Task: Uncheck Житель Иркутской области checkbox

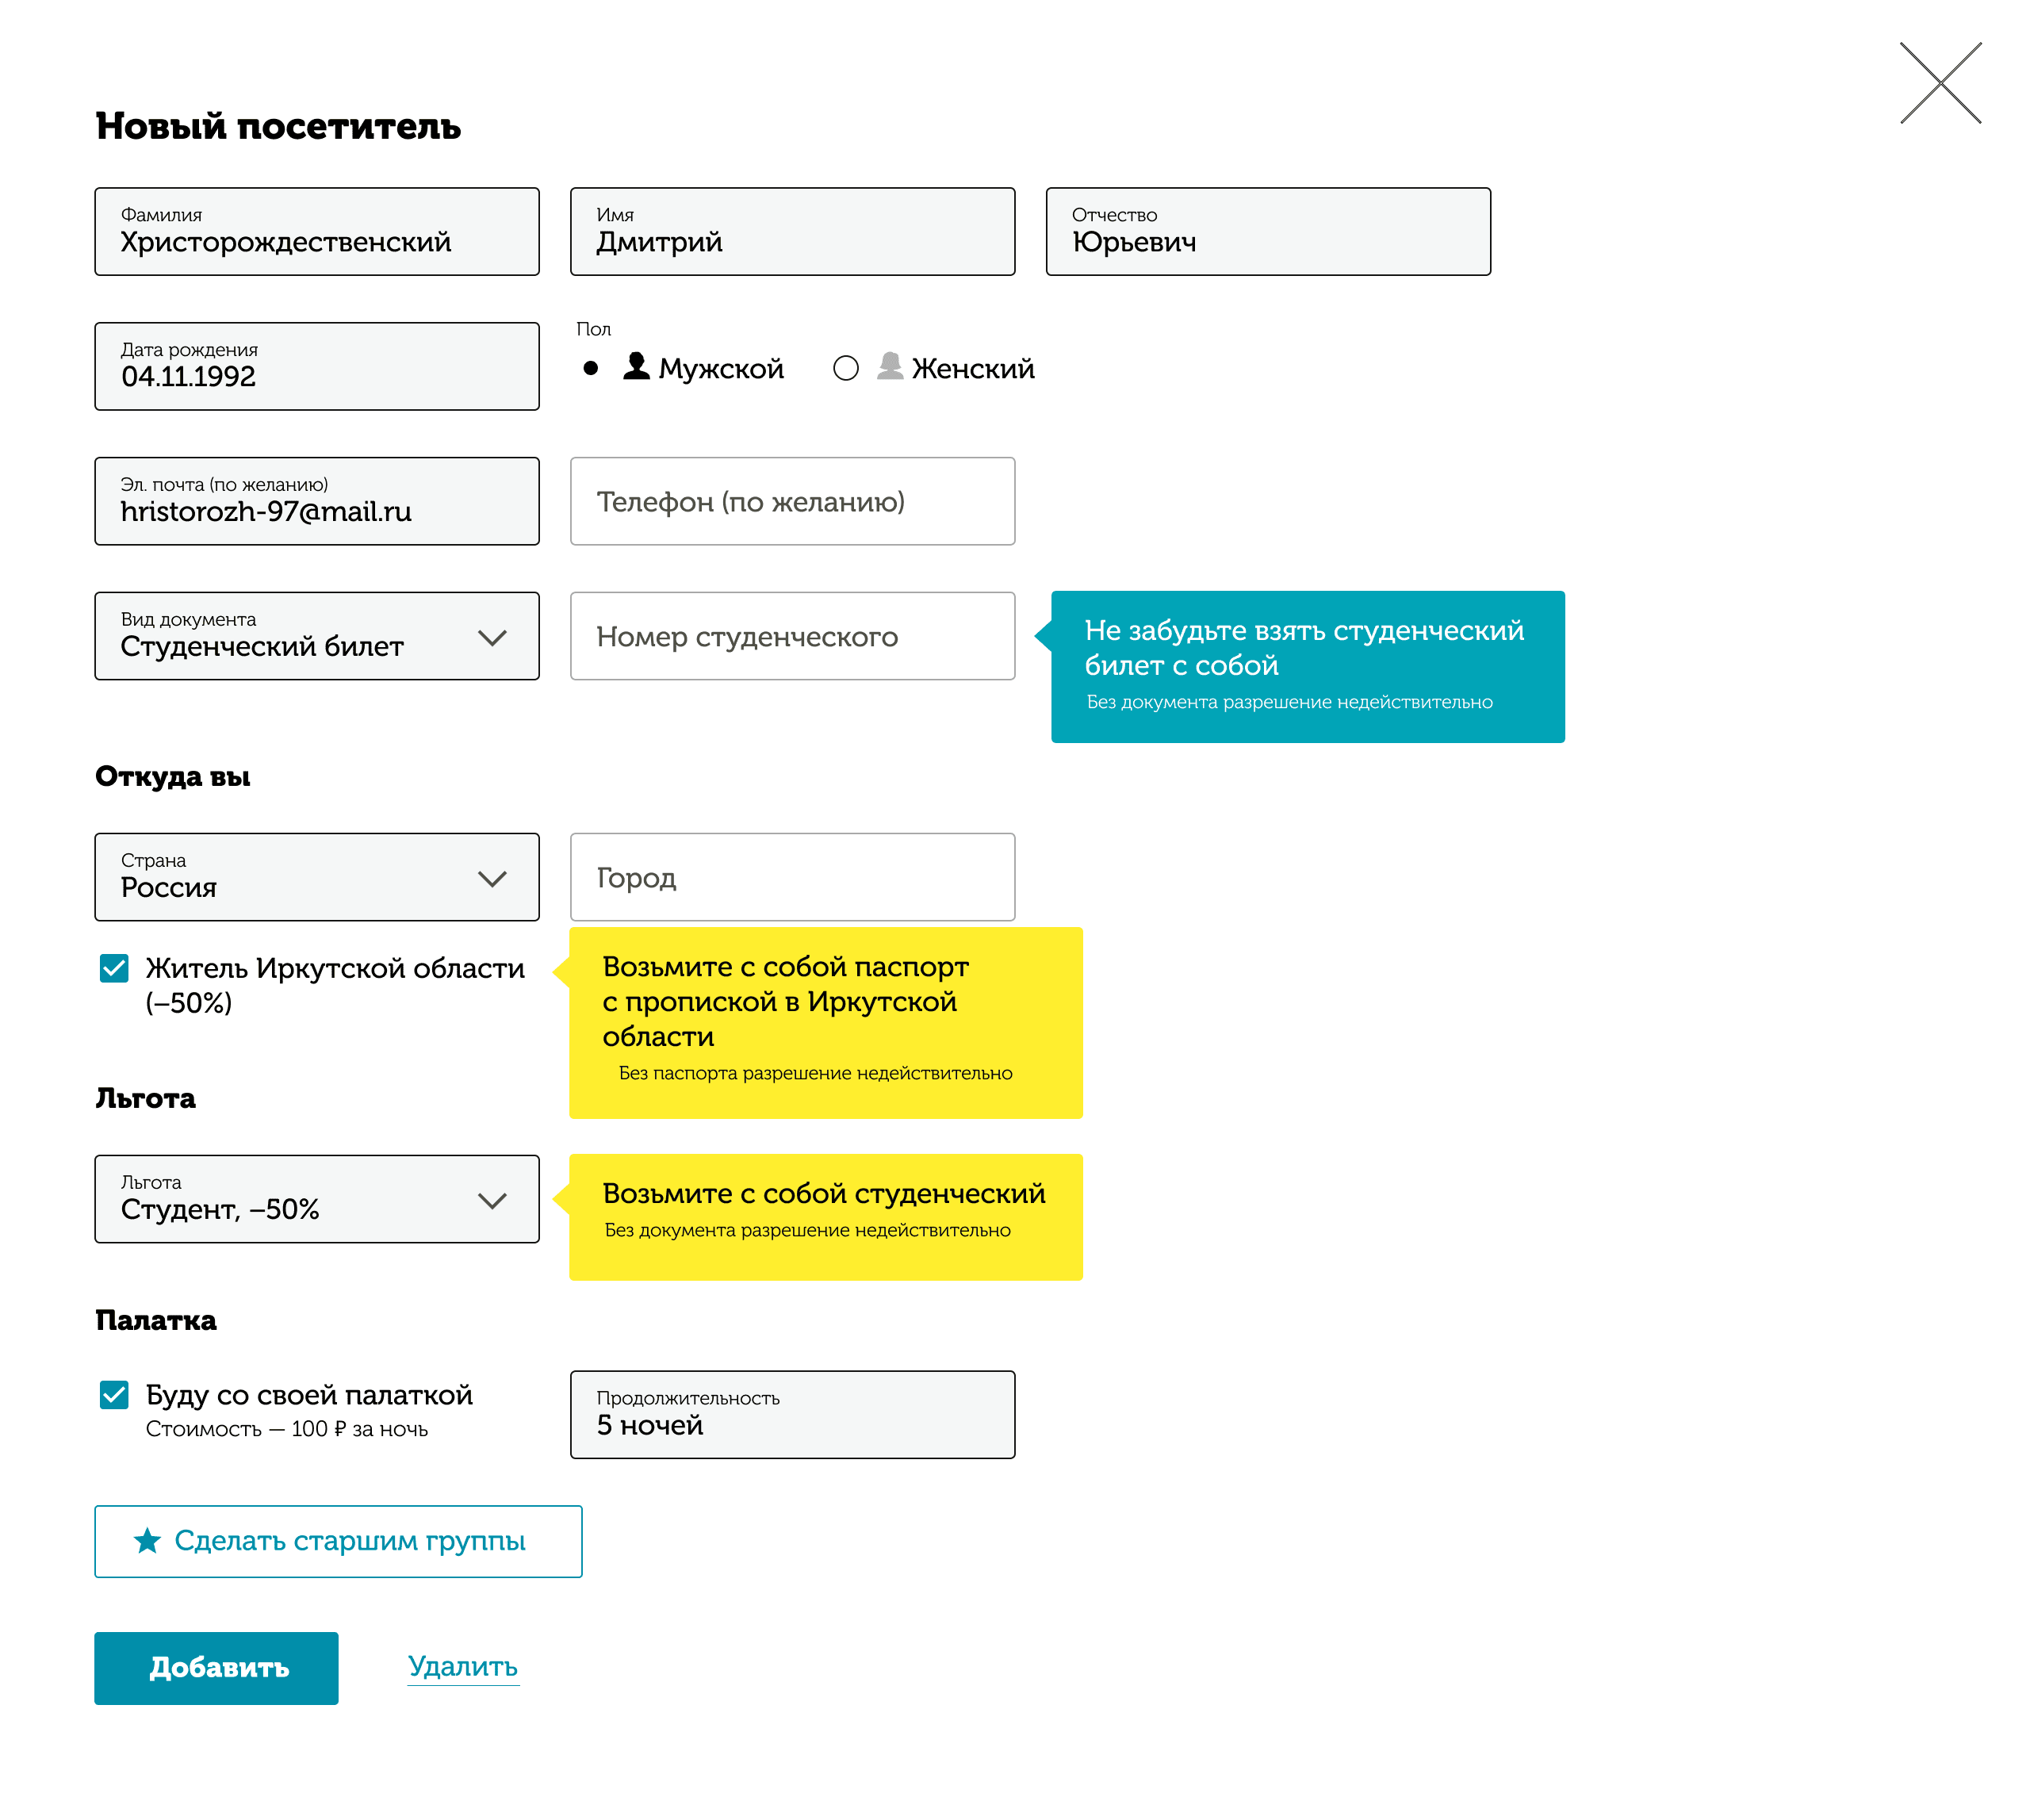Action: (x=114, y=967)
